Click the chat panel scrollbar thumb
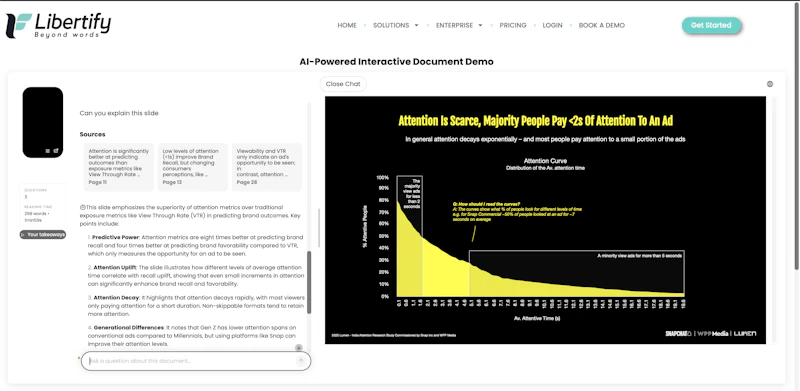 (x=309, y=282)
